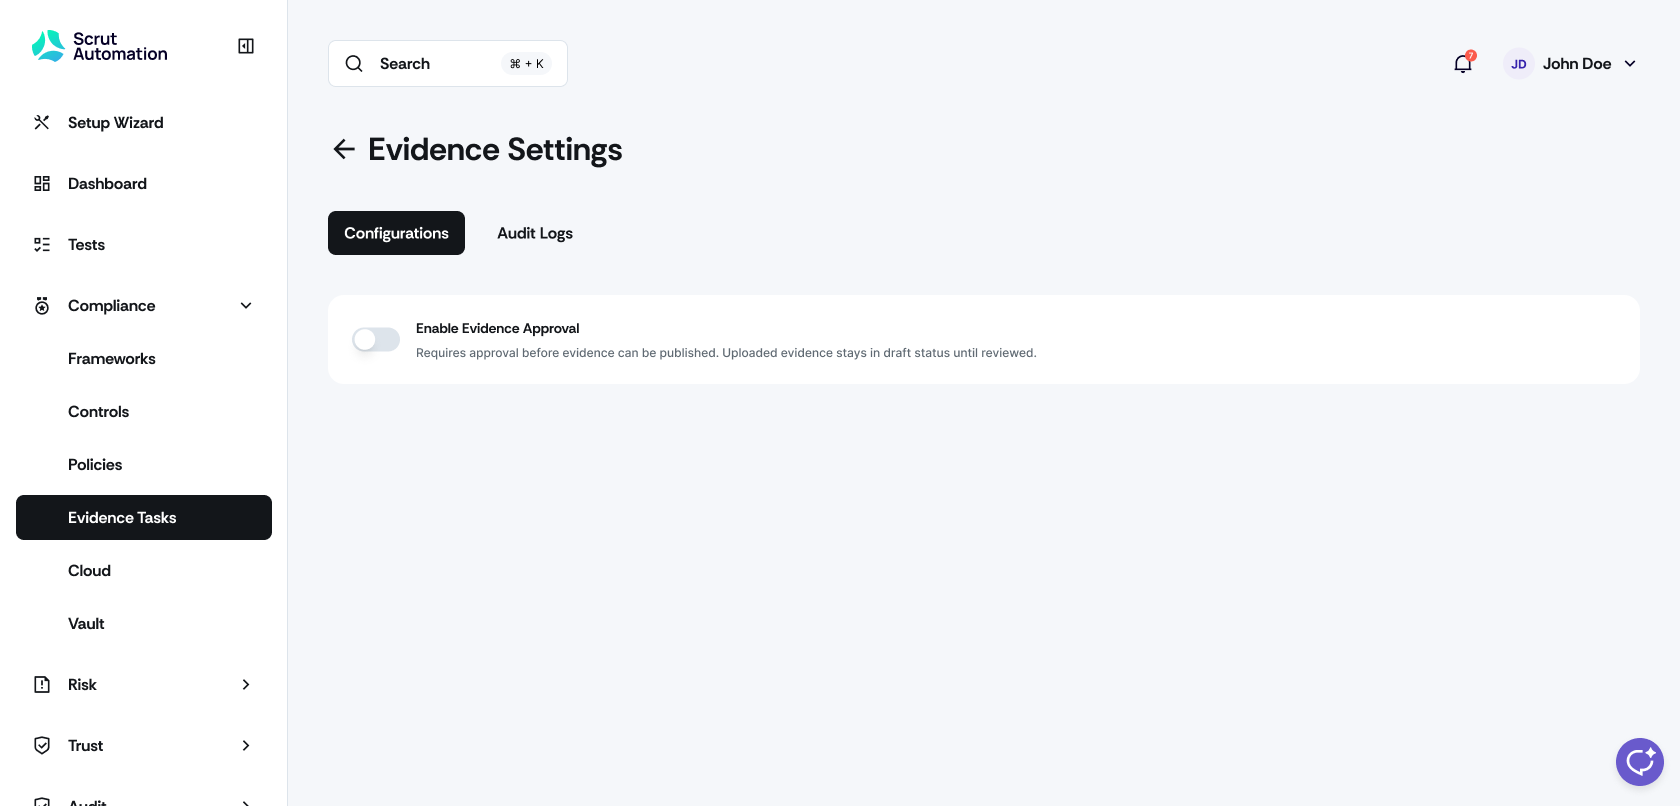The image size is (1680, 806).
Task: Go to Frameworks page
Action: pos(112,359)
